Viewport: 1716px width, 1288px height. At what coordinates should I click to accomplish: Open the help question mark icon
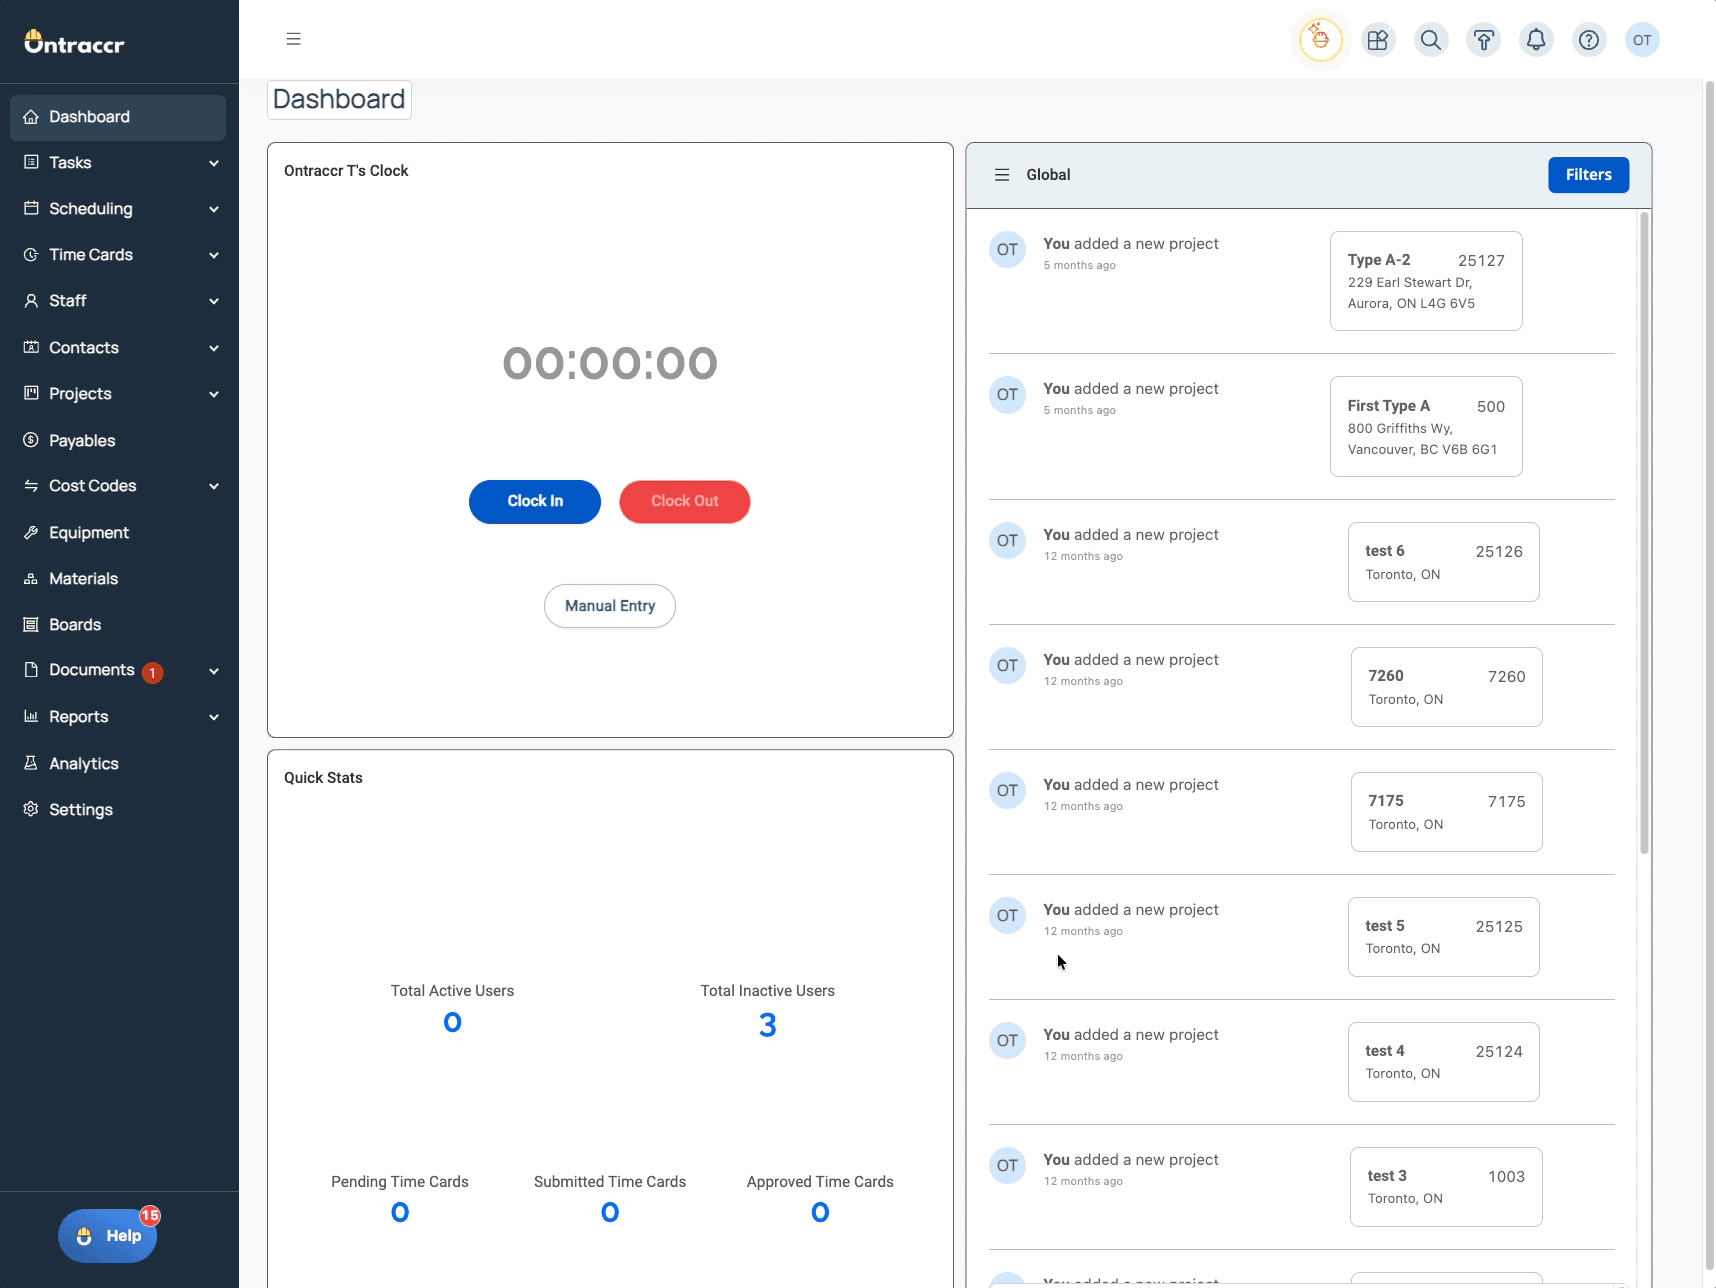click(x=1589, y=40)
